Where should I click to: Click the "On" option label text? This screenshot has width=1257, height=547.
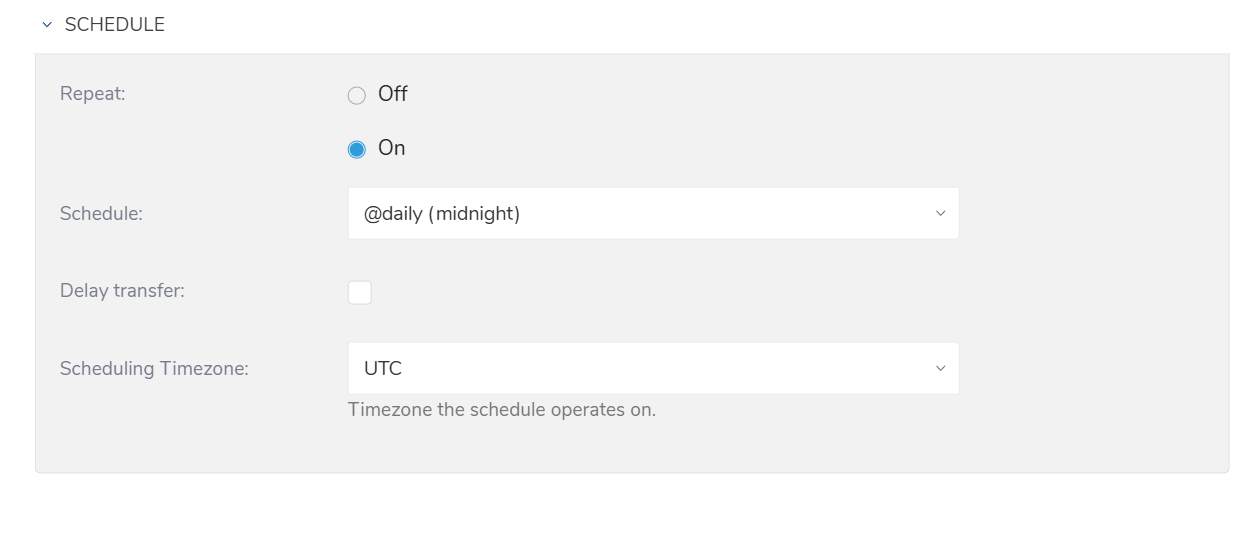pyautogui.click(x=392, y=148)
